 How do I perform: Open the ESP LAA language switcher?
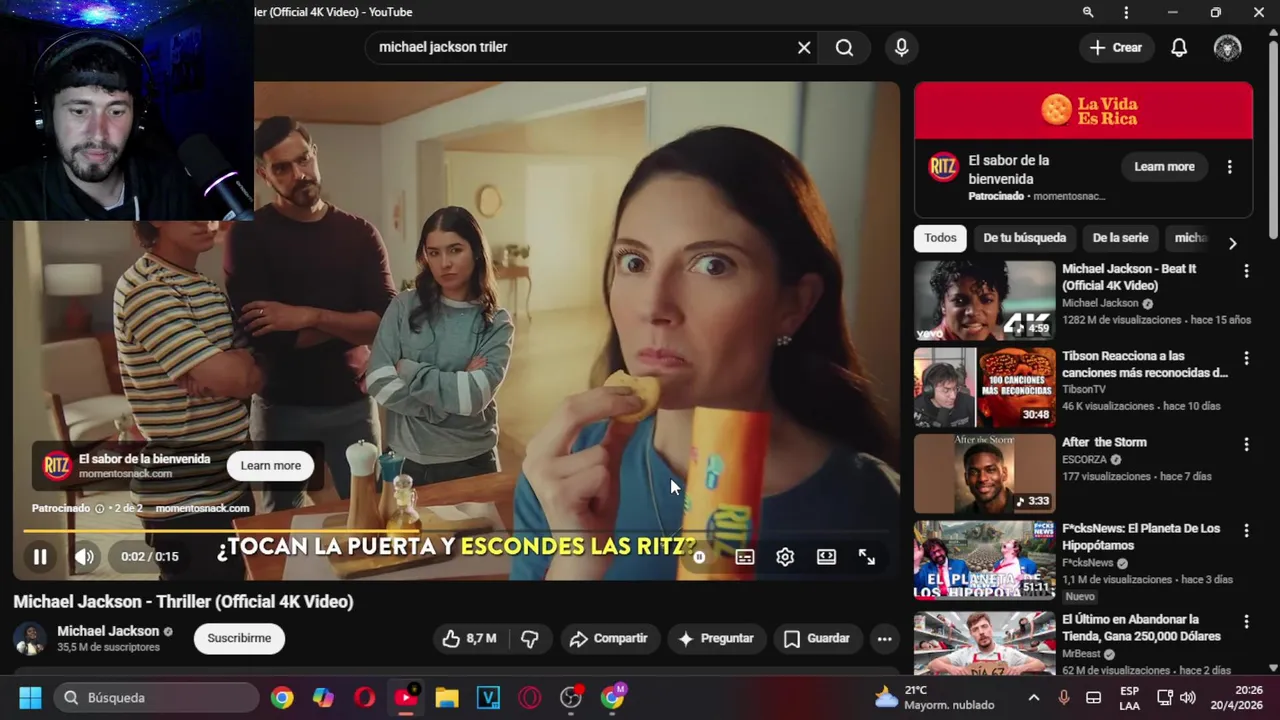[1129, 697]
